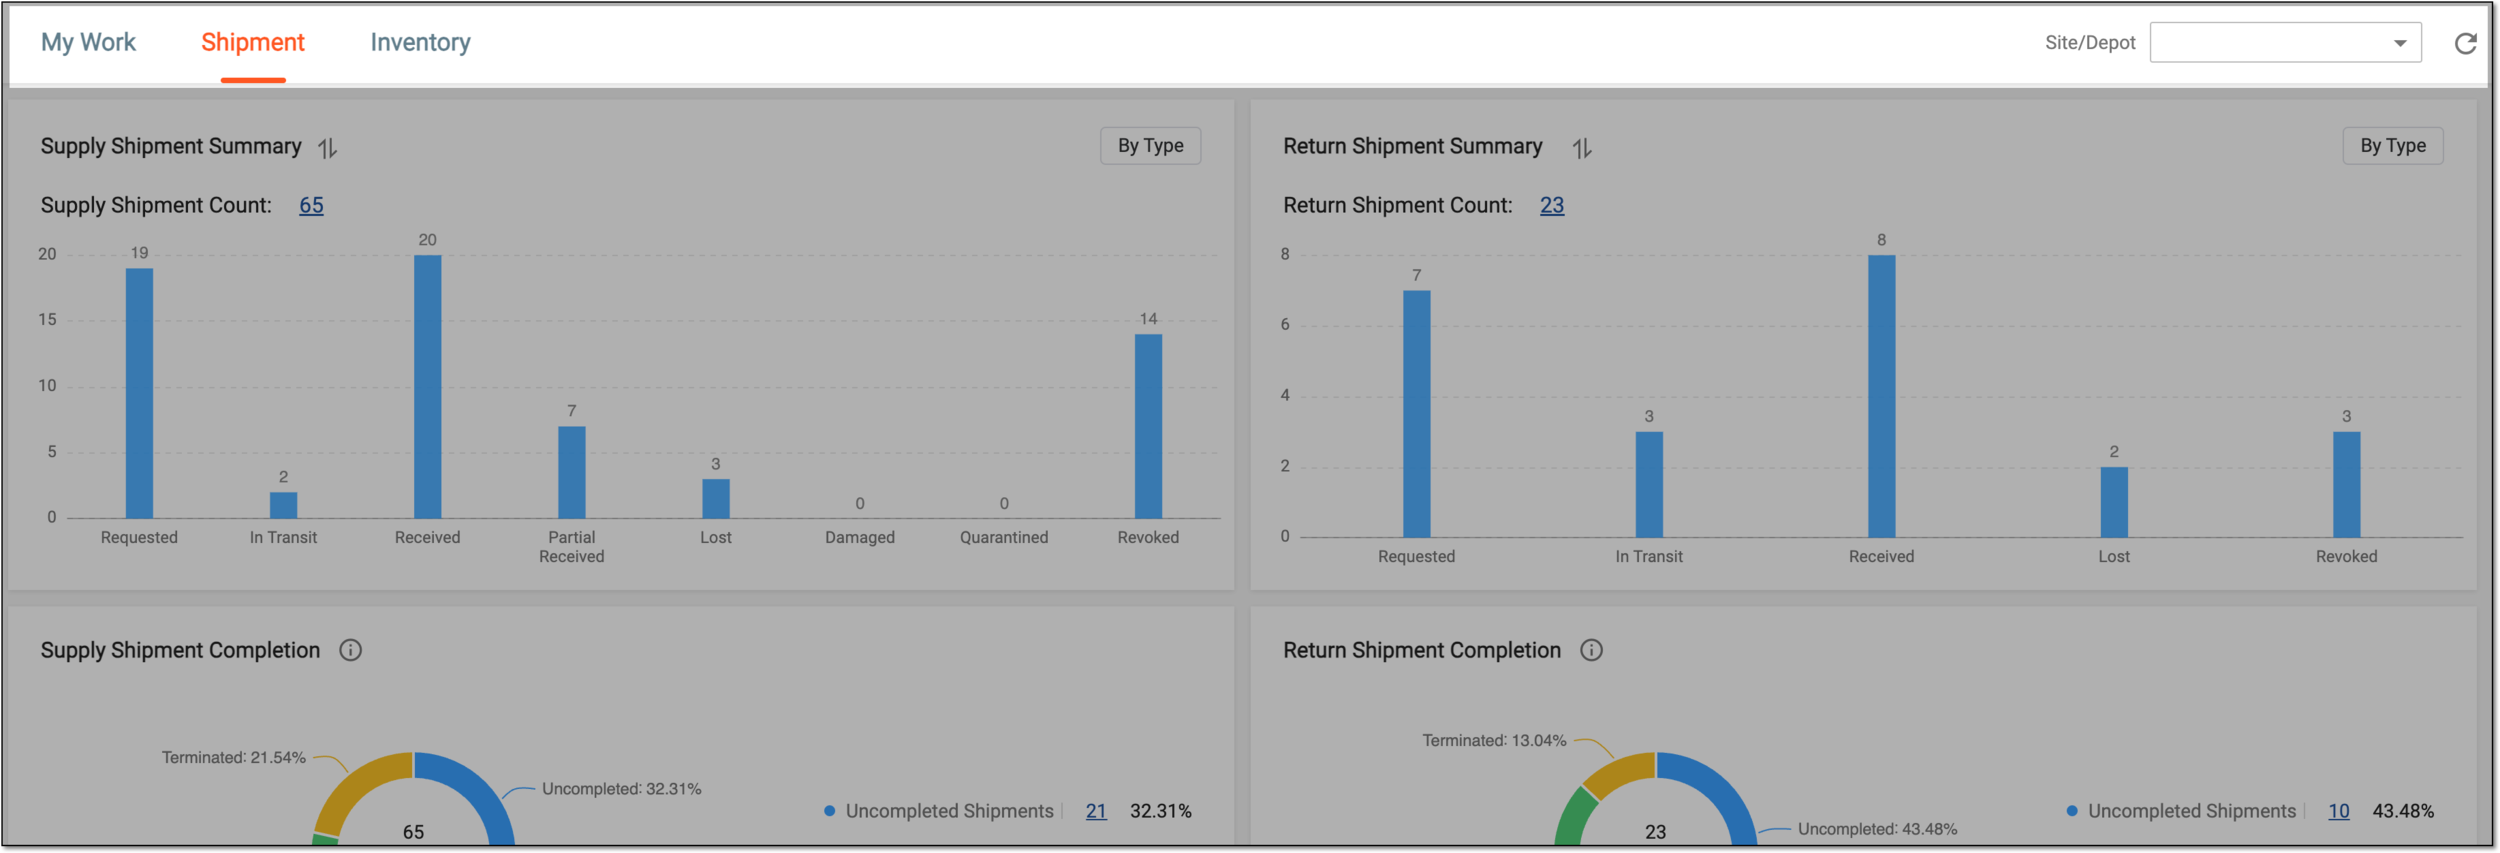
Task: Click sort icon beside Supply Shipment Summary
Action: tap(328, 148)
